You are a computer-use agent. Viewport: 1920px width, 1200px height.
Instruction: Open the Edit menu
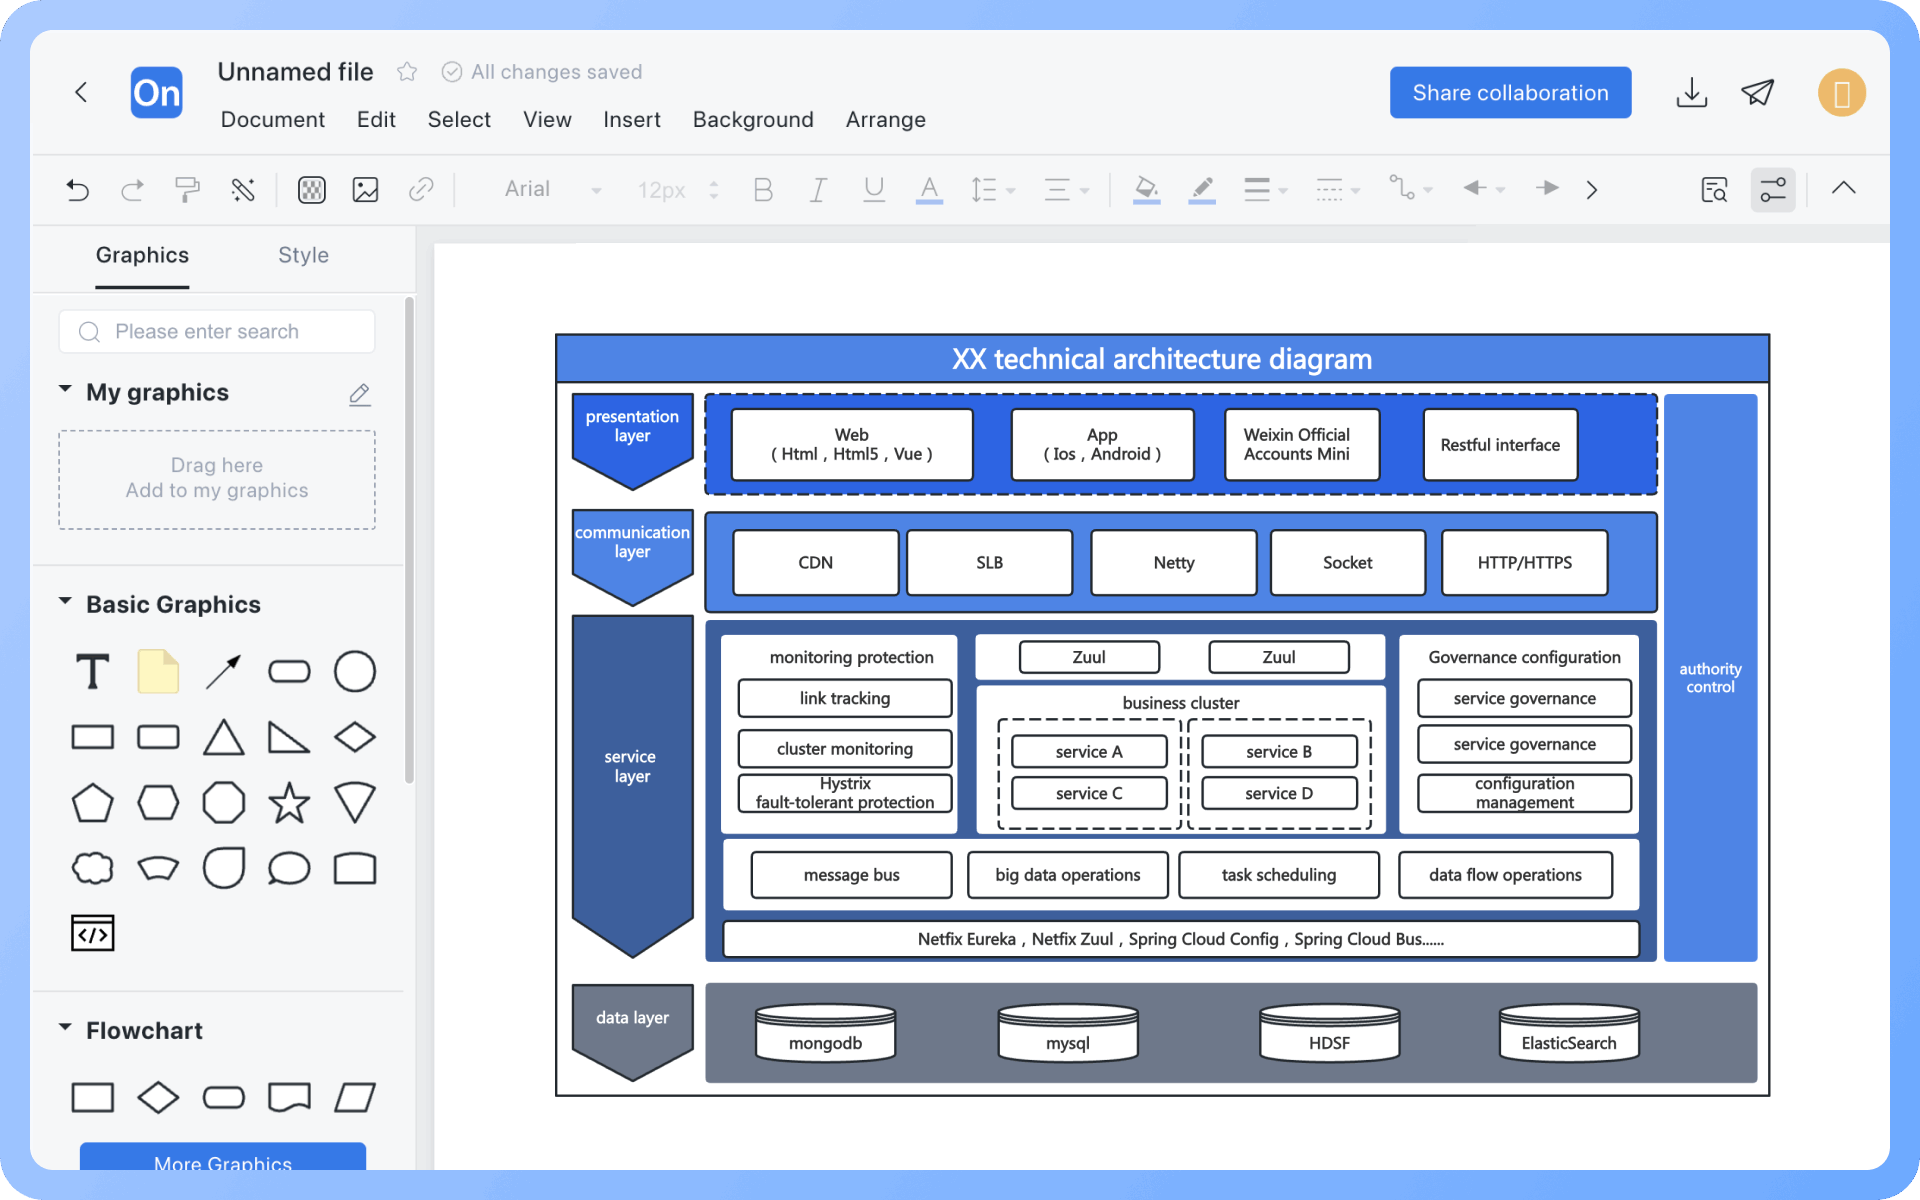pos(376,119)
